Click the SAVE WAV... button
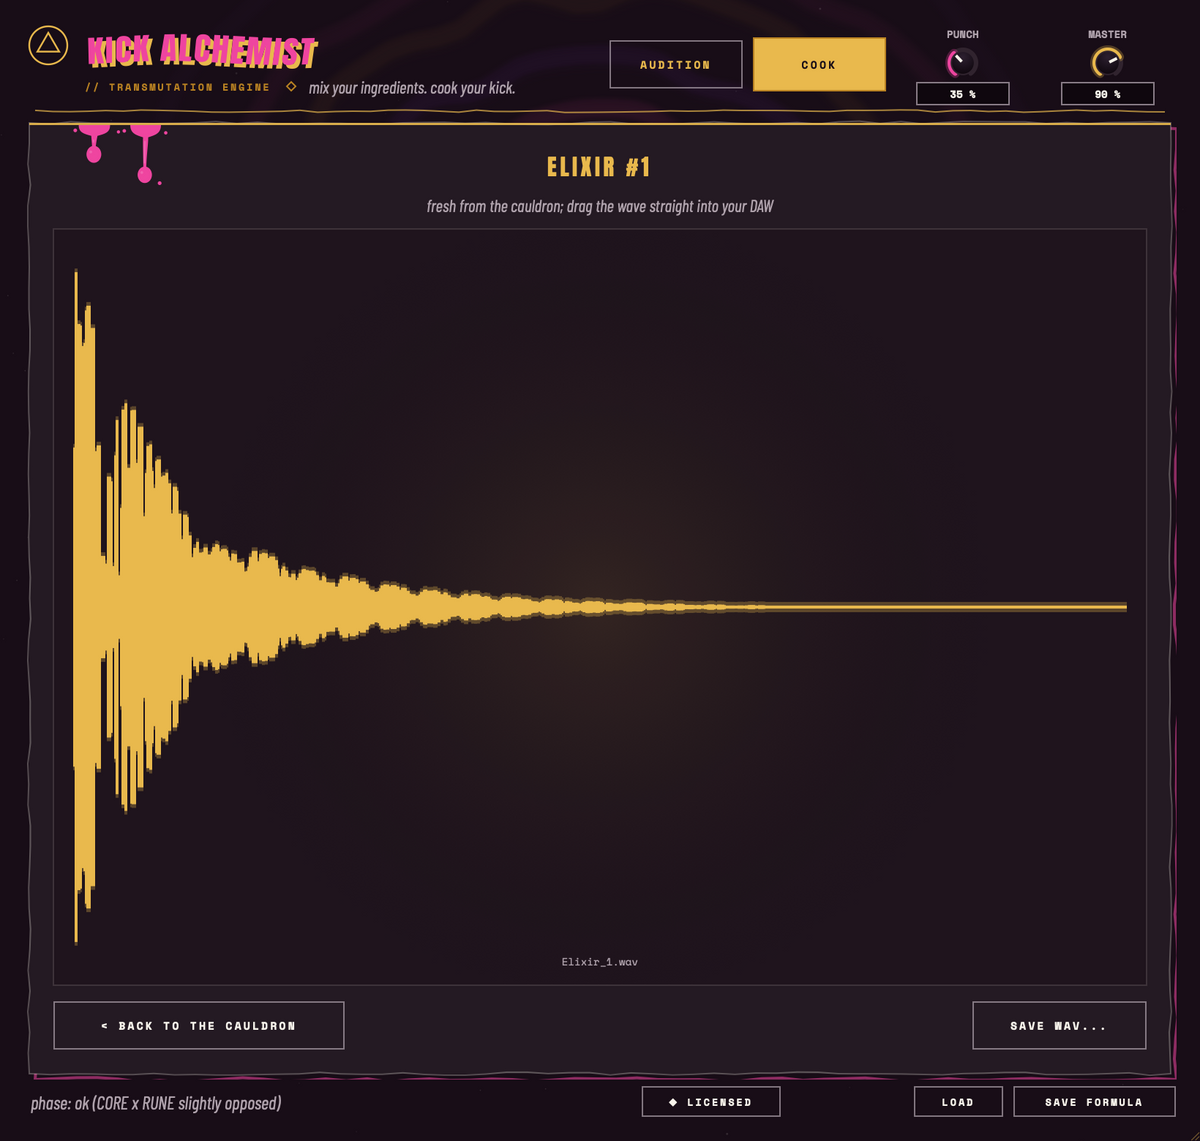Viewport: 1200px width, 1141px height. pyautogui.click(x=1059, y=1026)
